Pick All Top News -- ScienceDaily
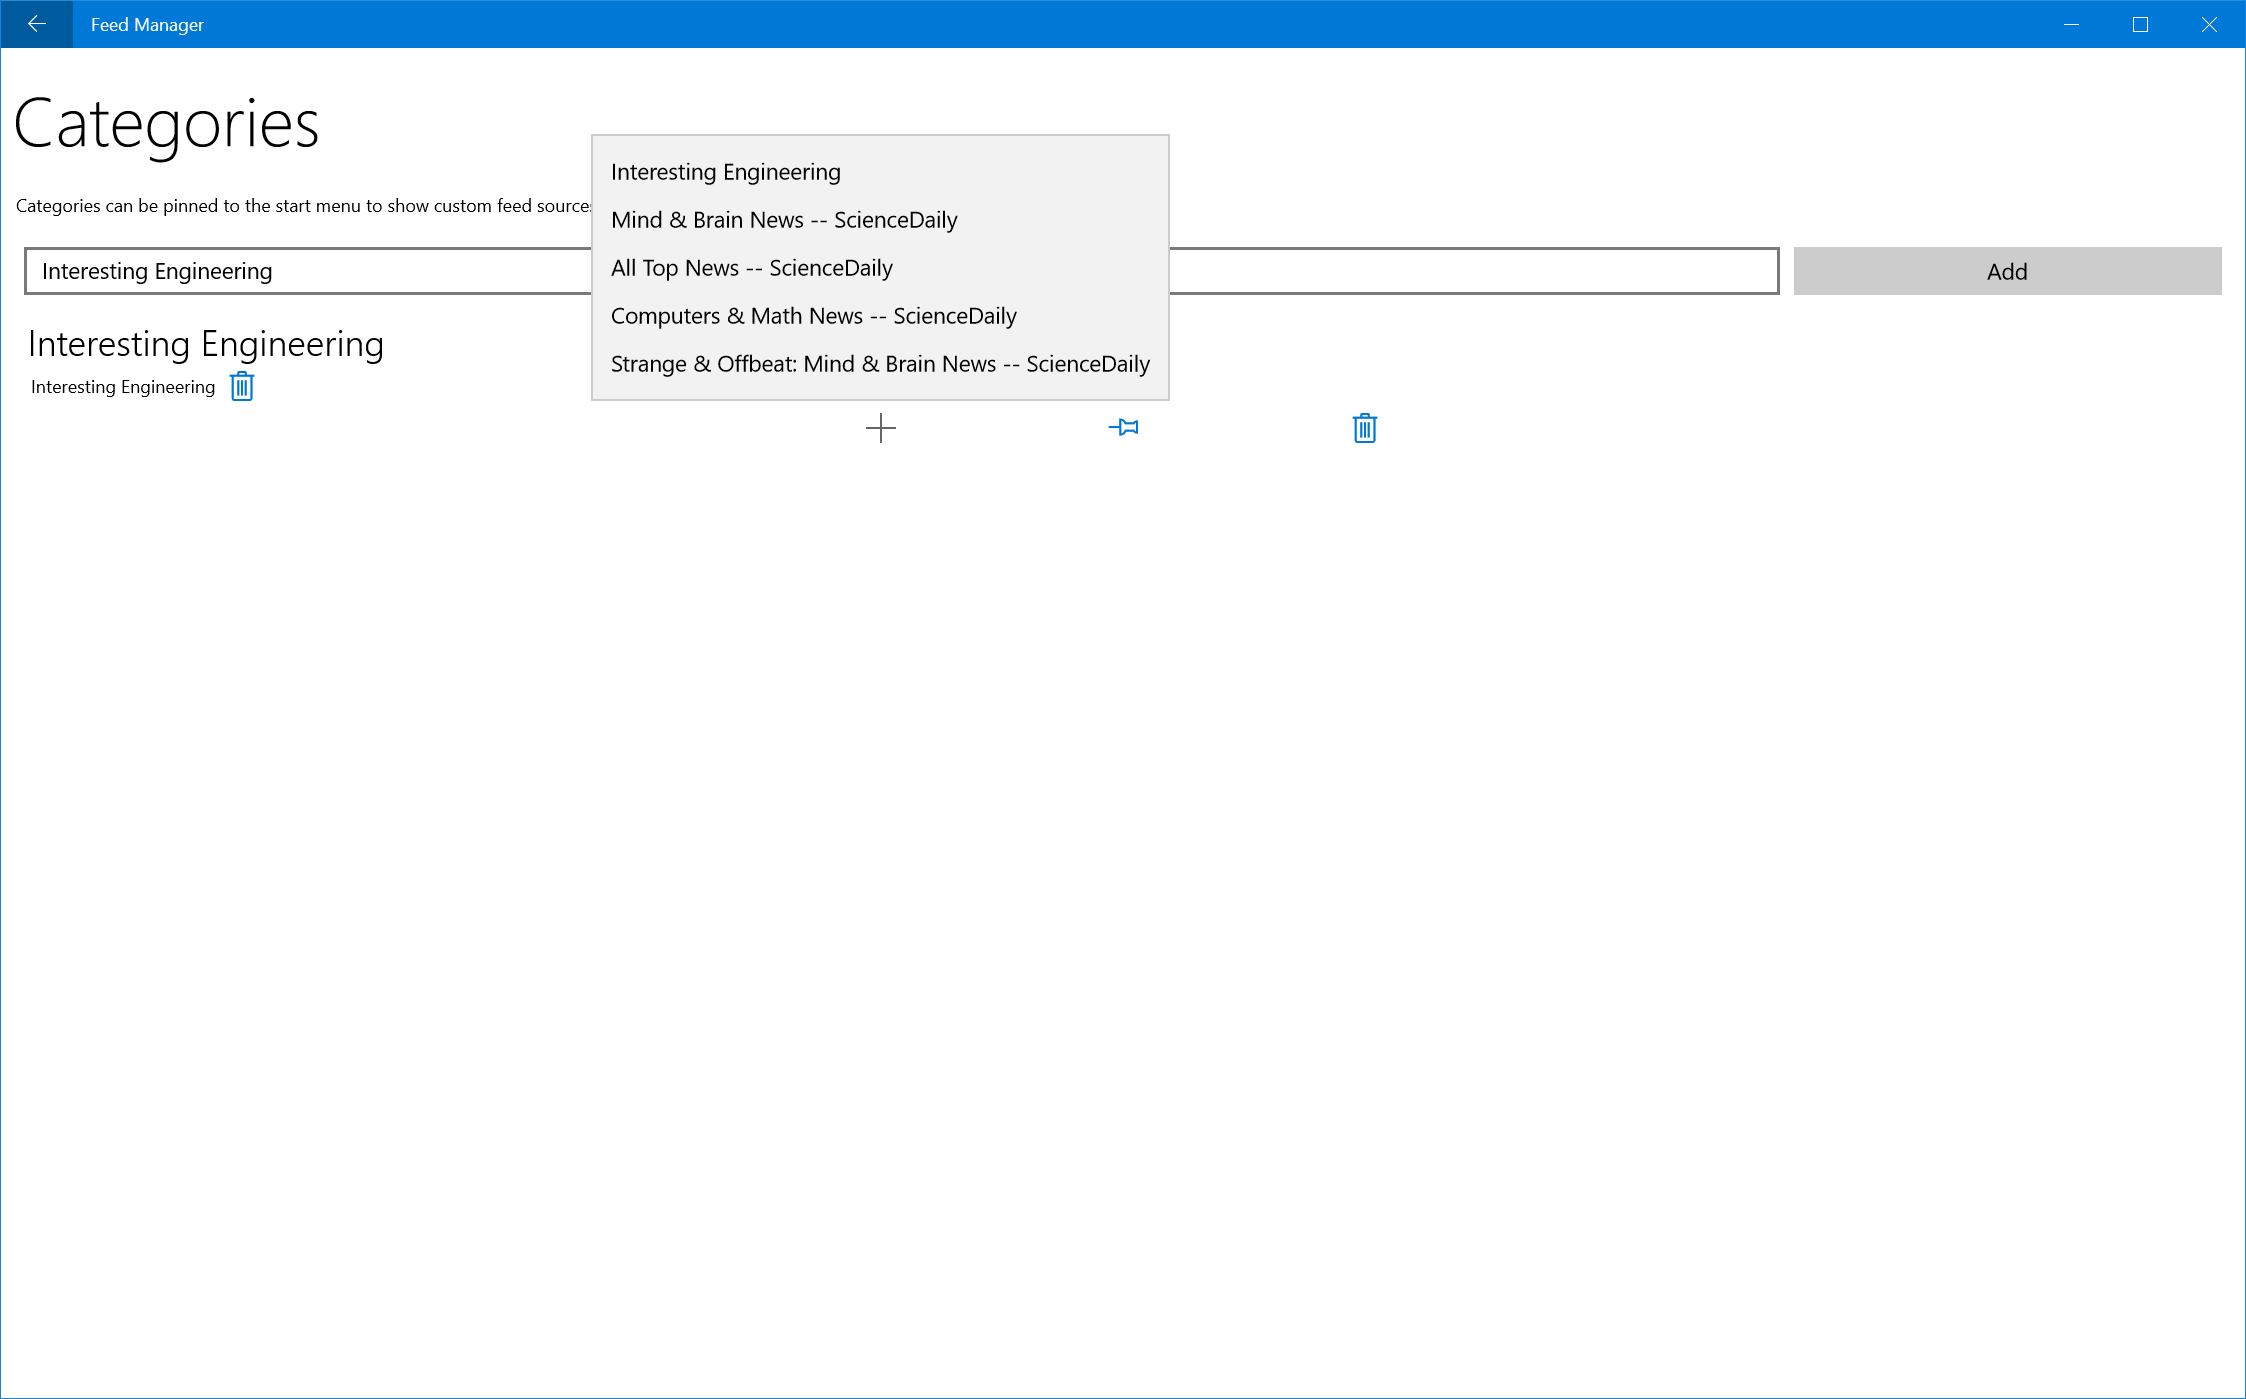 [x=752, y=268]
